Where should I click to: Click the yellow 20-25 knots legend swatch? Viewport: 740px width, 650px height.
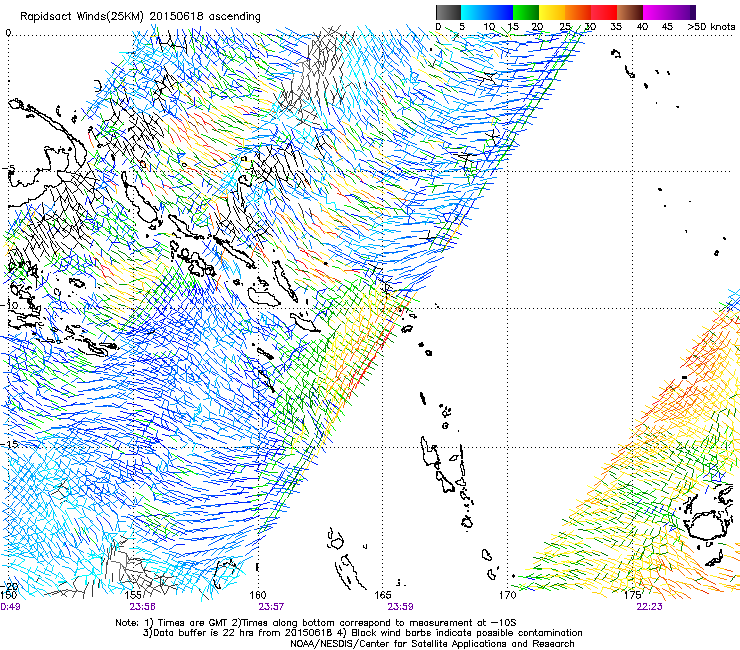pyautogui.click(x=552, y=12)
